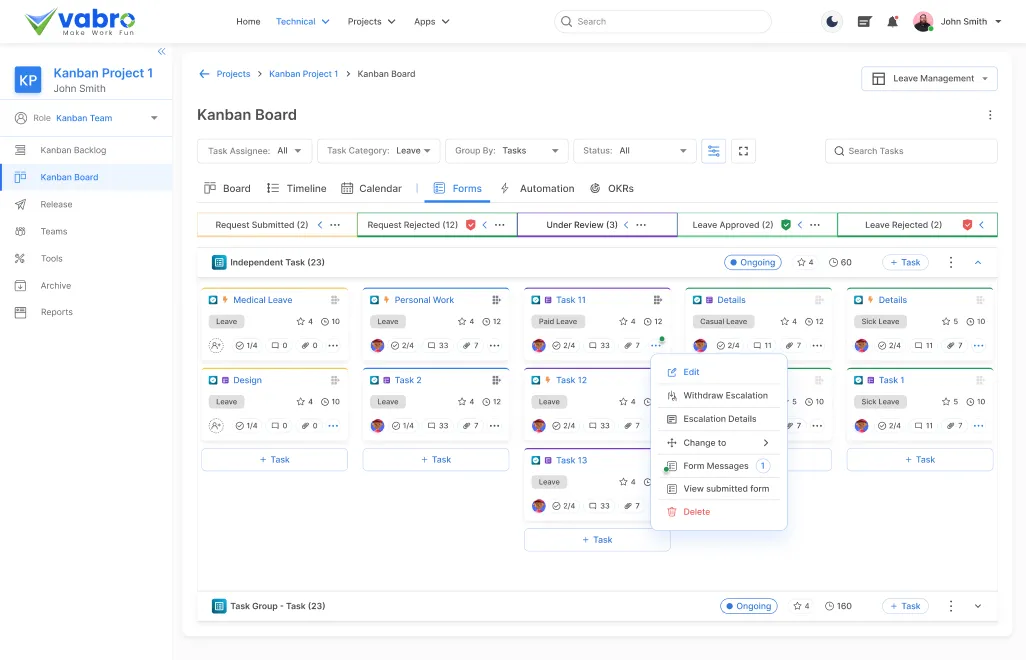The height and width of the screenshot is (660, 1026).
Task: Open the messages icon in the header
Action: pos(863,20)
